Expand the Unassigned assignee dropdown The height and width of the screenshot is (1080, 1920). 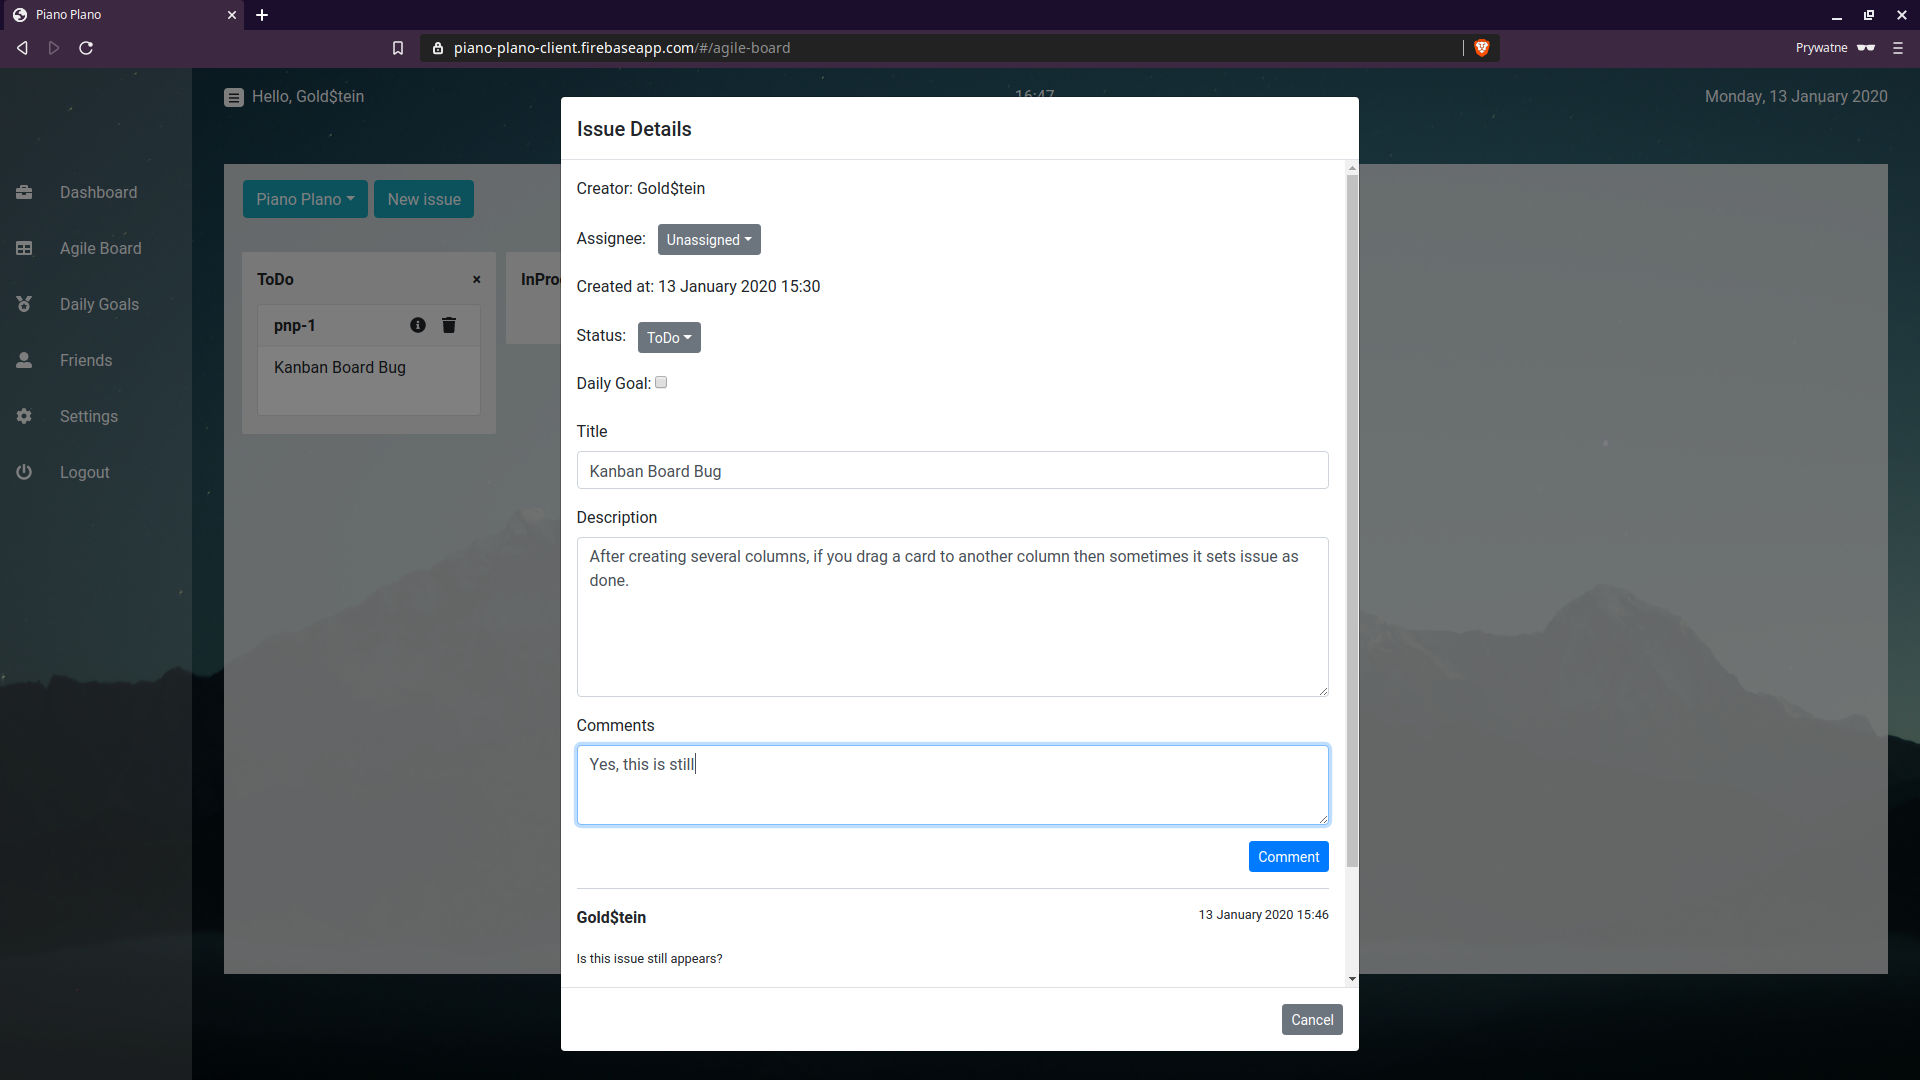pos(709,240)
